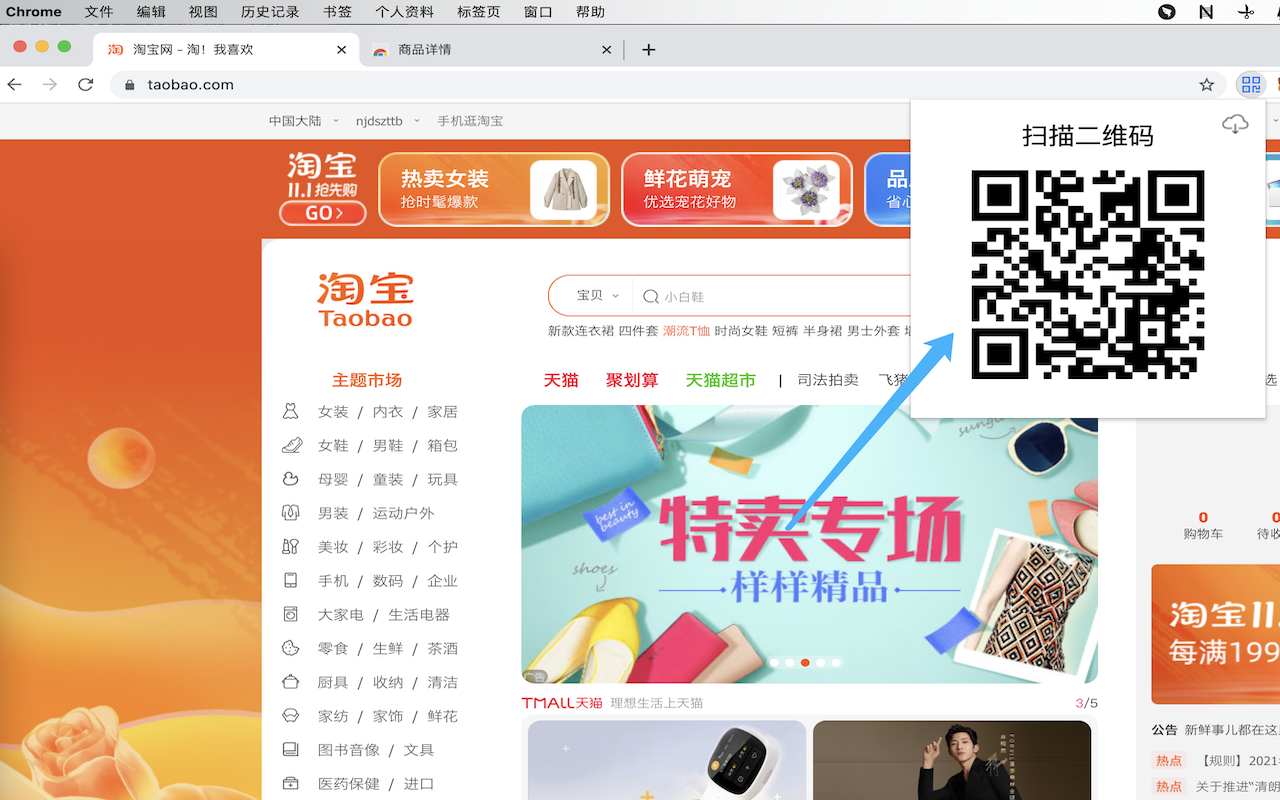Click the 茶酒 category link
The height and width of the screenshot is (800, 1280).
[x=443, y=648]
